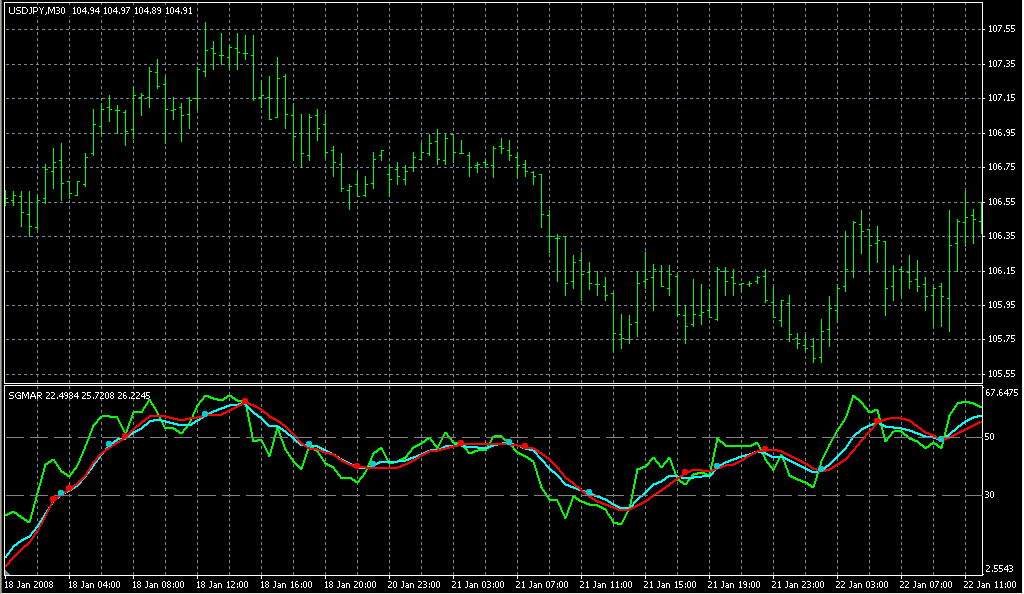
Task: Click the 22 Jan 11:00 time label
Action: (990, 584)
